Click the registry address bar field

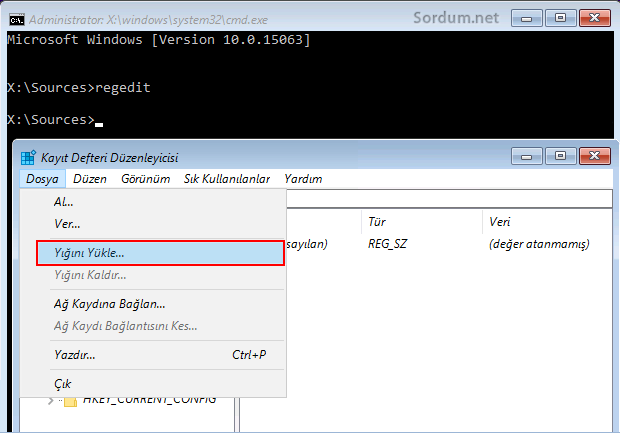point(449,199)
